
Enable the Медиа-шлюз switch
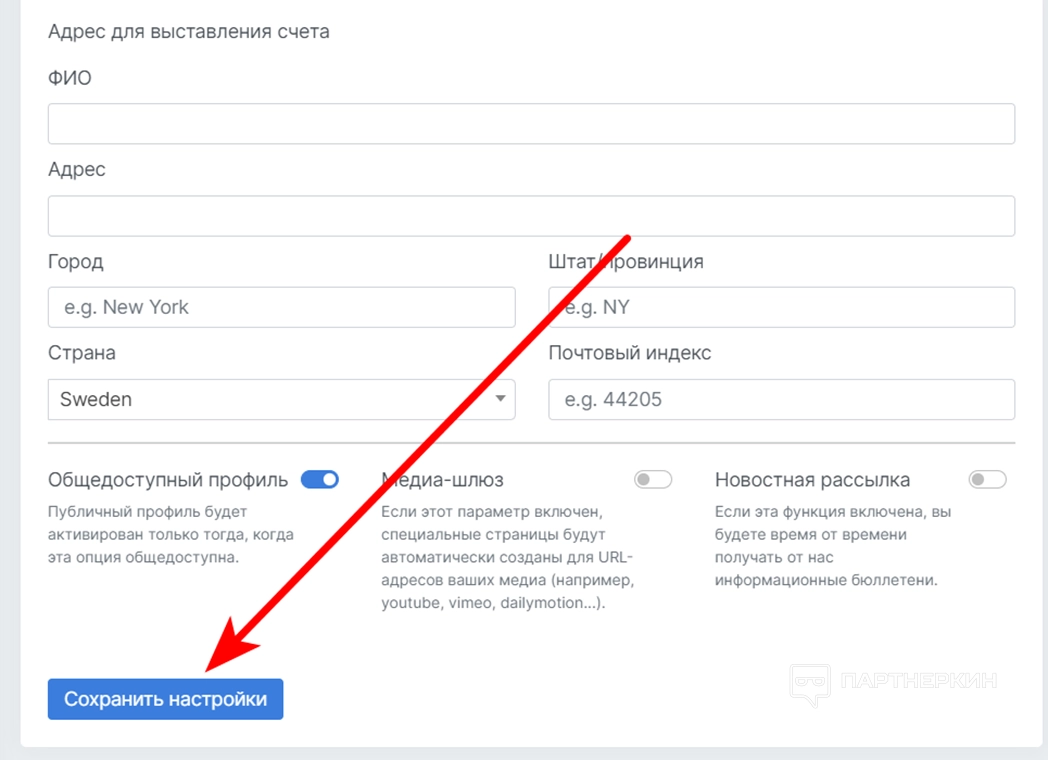pyautogui.click(x=653, y=480)
